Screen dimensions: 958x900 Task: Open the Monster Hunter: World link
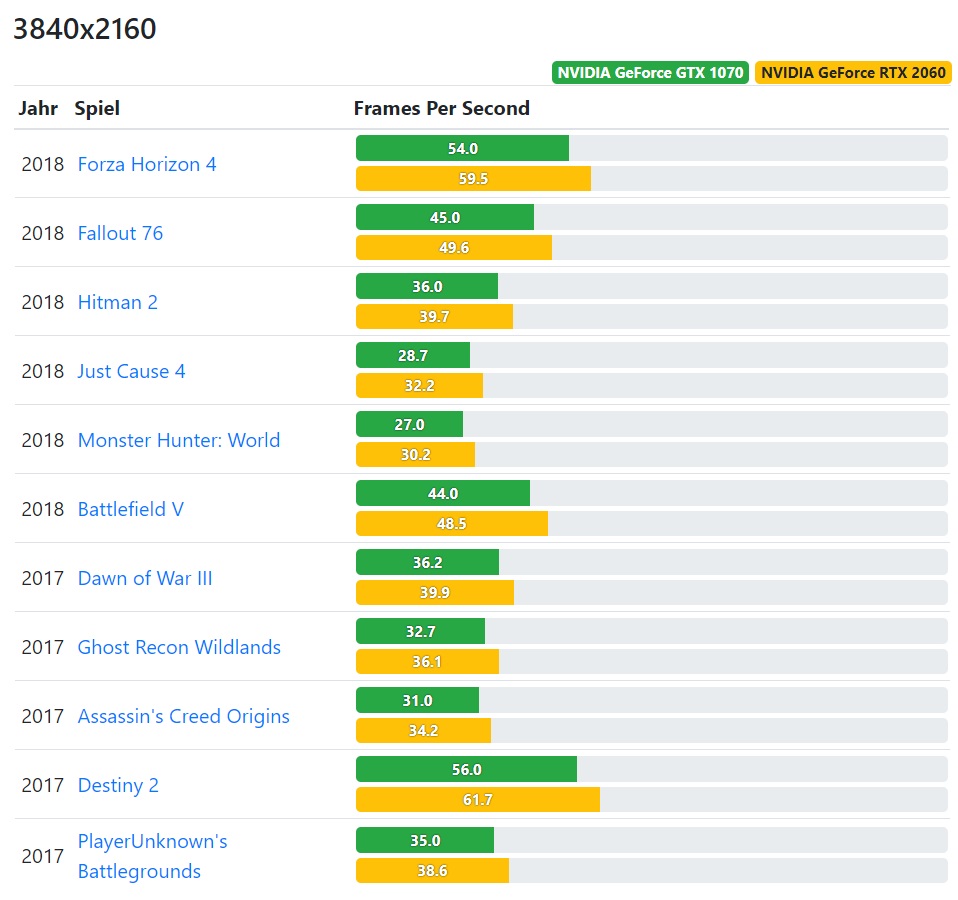tap(179, 441)
